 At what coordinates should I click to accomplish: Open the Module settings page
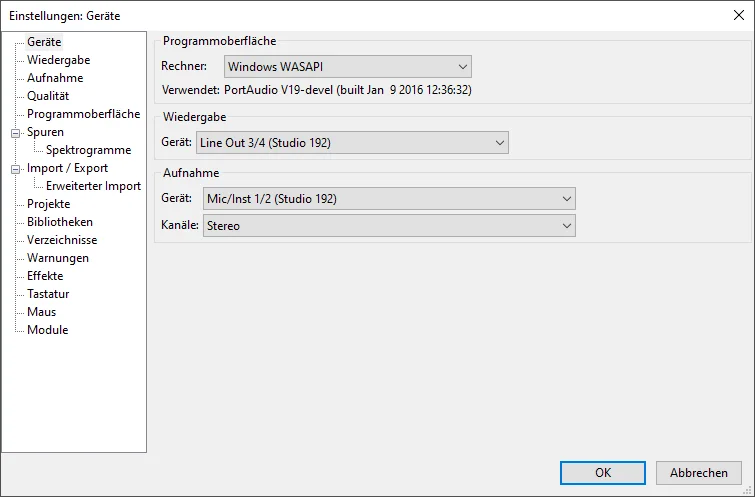(47, 330)
